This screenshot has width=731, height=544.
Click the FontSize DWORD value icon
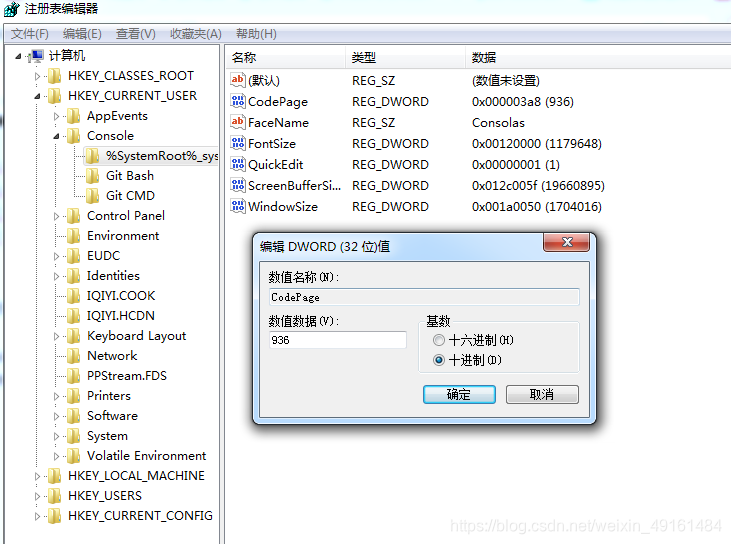(238, 143)
